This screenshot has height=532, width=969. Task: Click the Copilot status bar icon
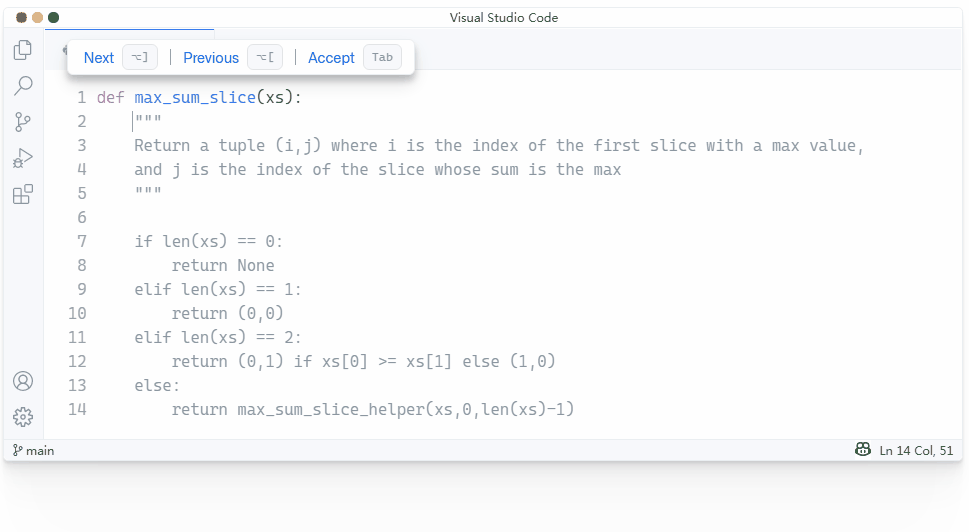(863, 450)
